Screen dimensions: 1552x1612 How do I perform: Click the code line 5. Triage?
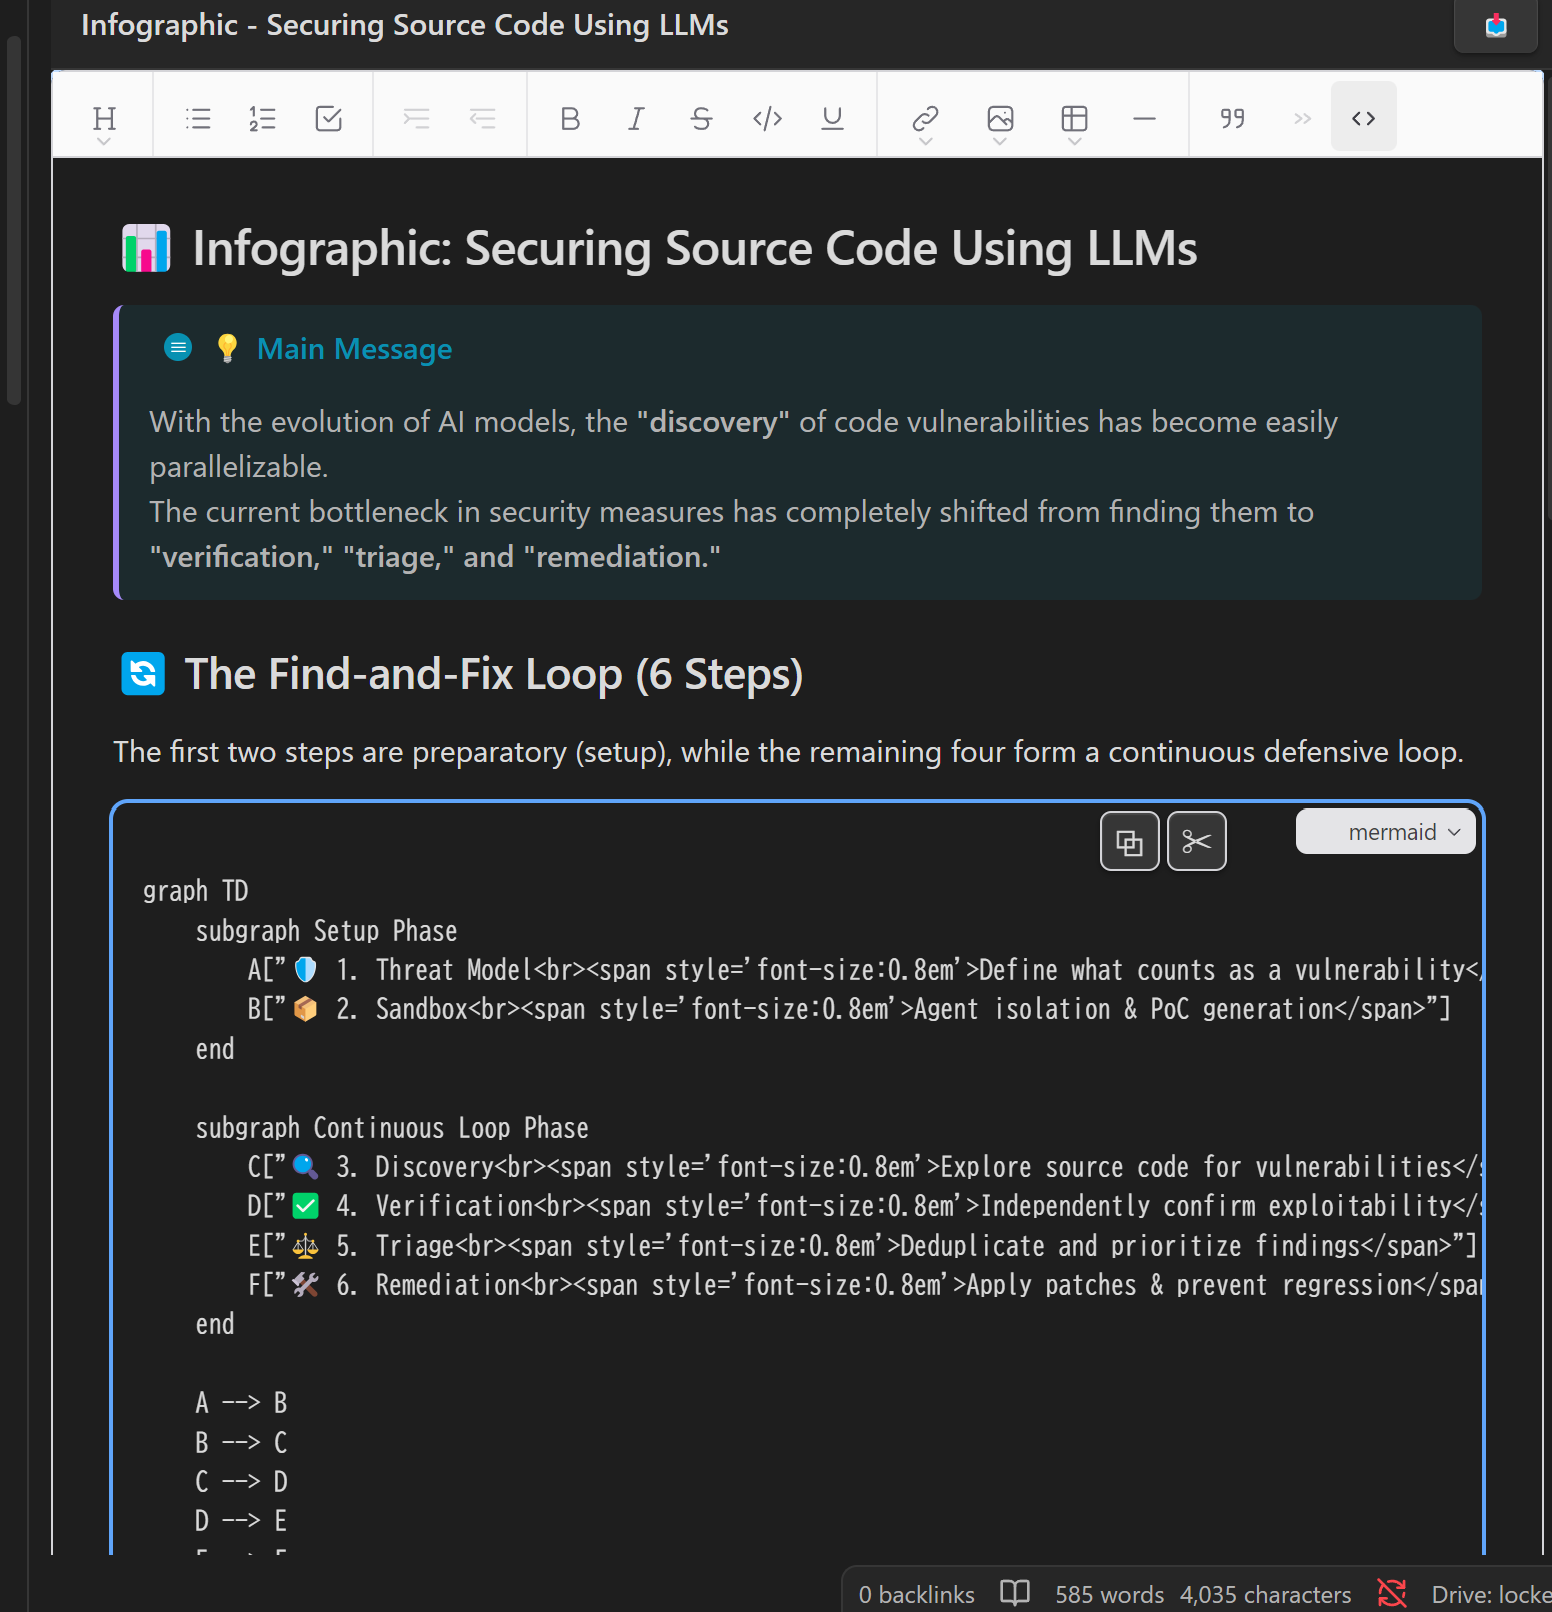pyautogui.click(x=862, y=1246)
